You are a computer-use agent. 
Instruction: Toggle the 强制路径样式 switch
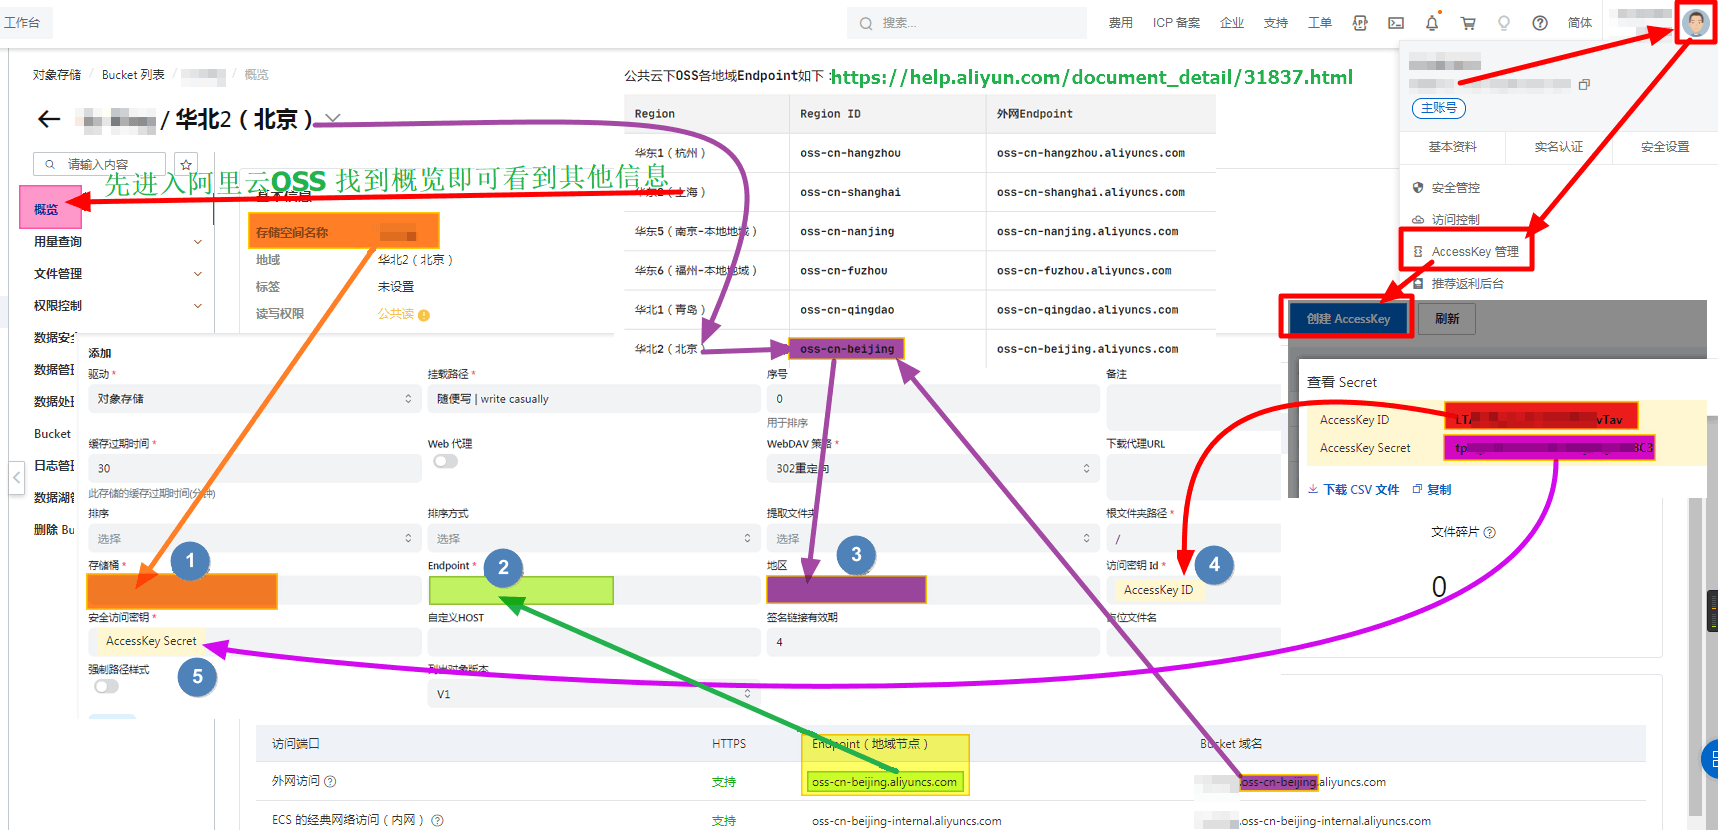(x=106, y=686)
